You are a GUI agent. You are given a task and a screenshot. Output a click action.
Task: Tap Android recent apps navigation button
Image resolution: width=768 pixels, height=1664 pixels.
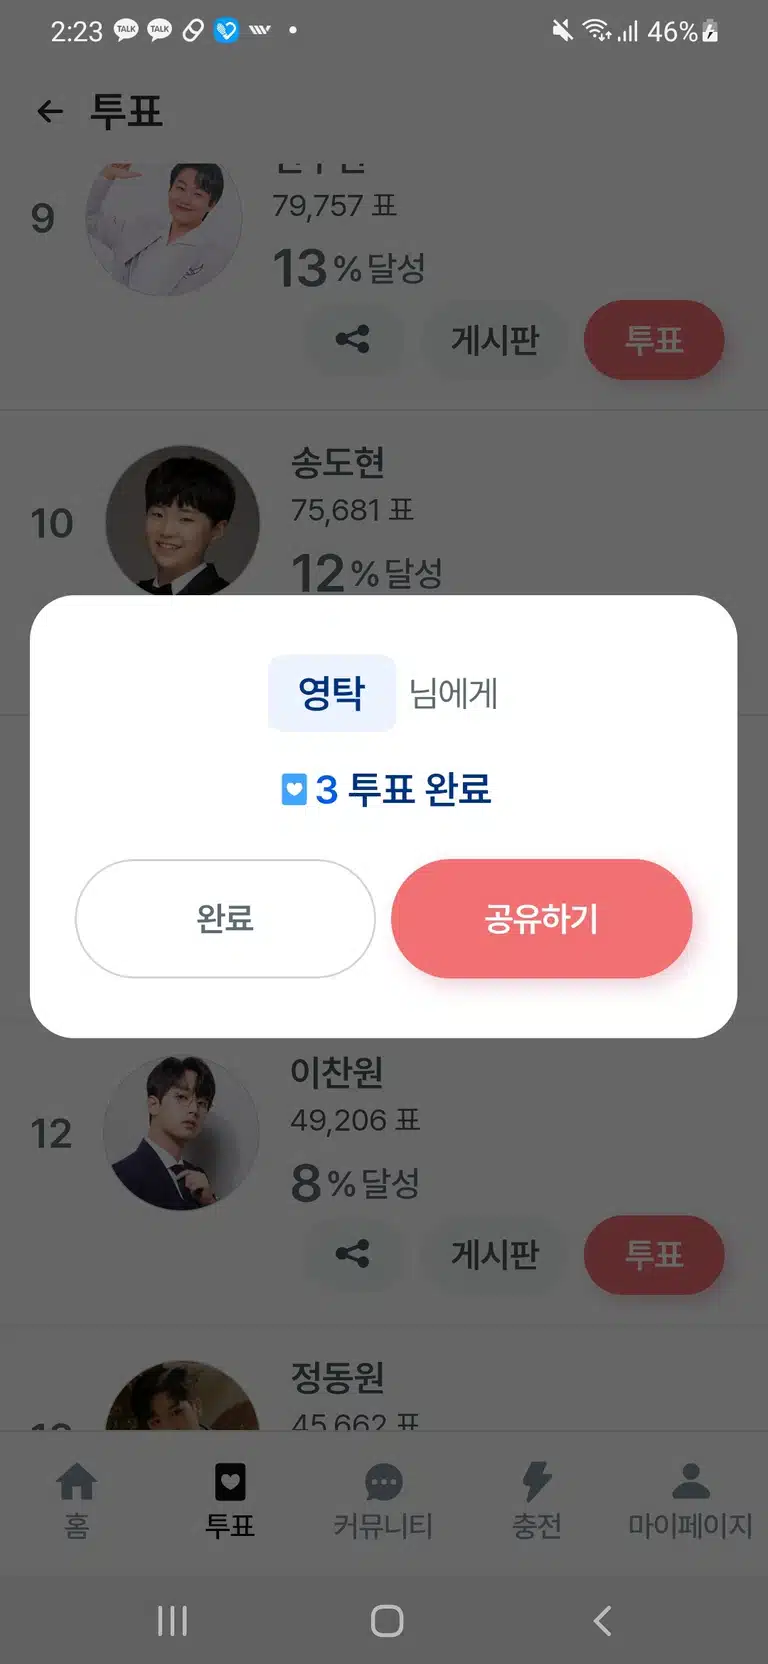click(172, 1620)
